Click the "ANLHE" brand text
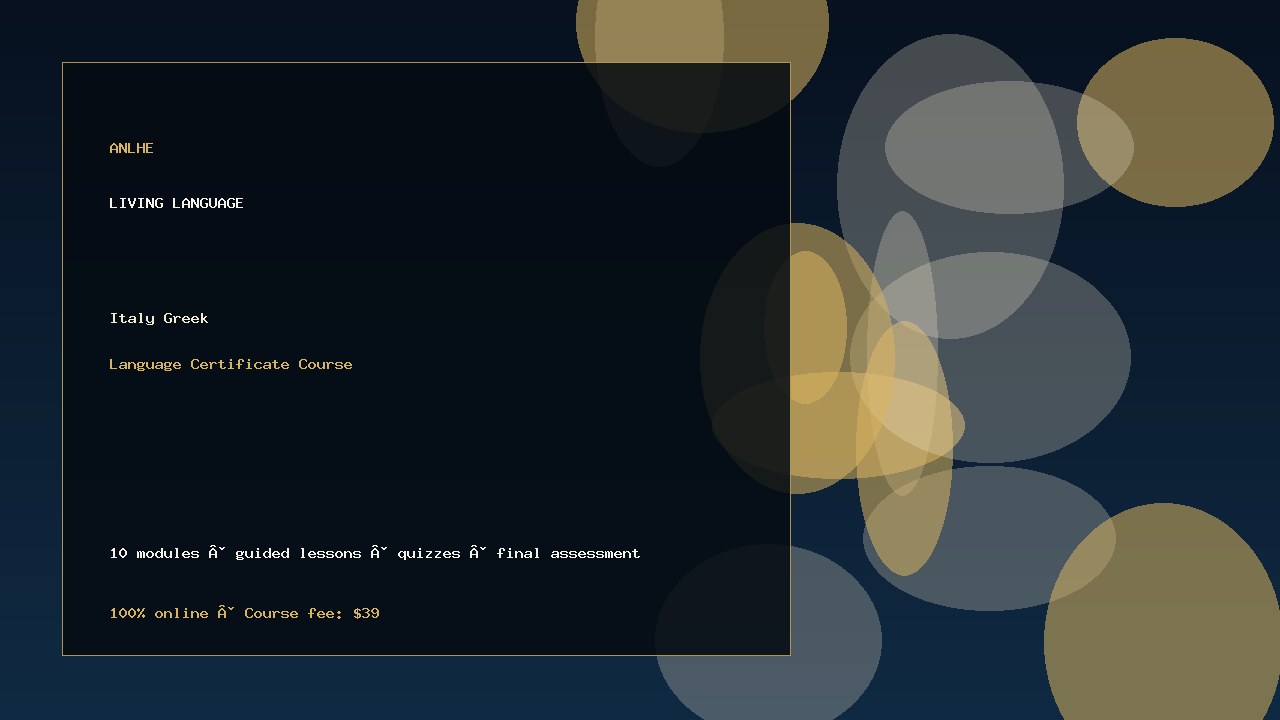This screenshot has height=720, width=1280. tap(131, 148)
